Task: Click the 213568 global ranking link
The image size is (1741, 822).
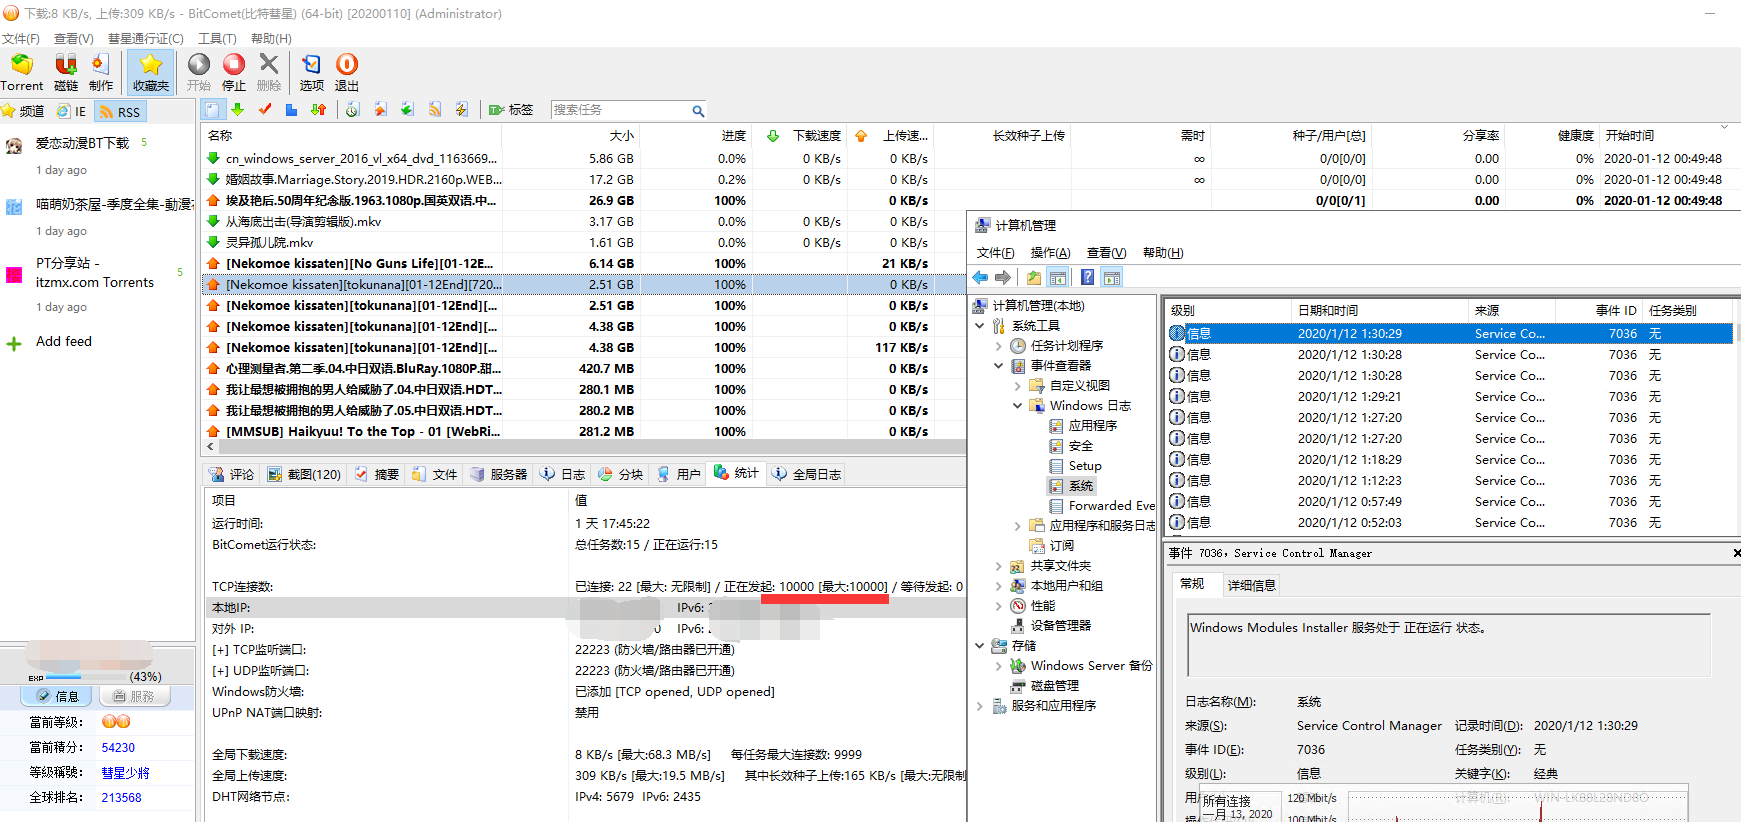Action: click(x=121, y=798)
